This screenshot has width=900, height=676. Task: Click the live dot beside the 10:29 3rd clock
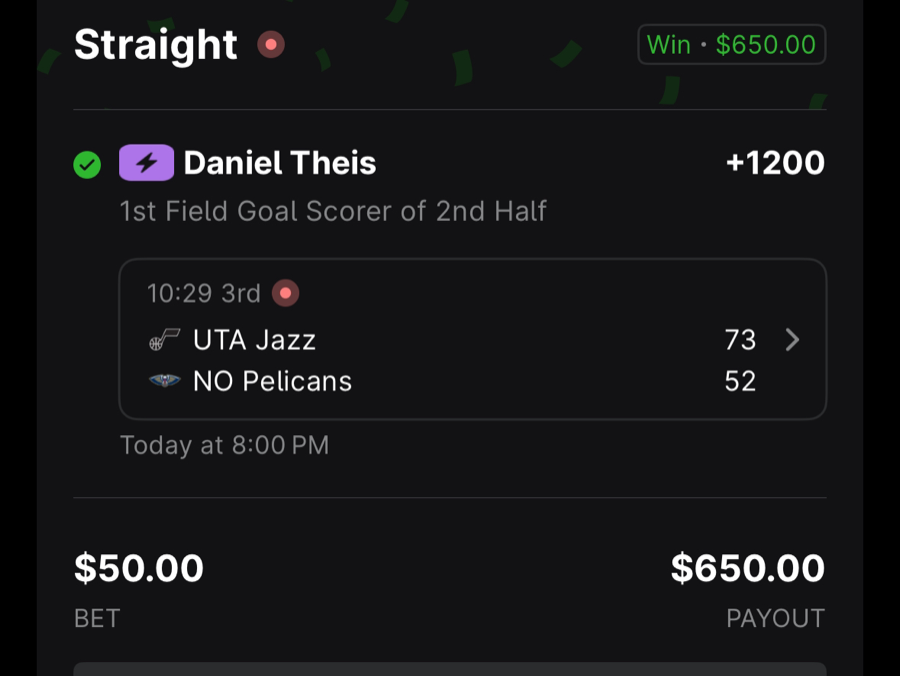285,293
